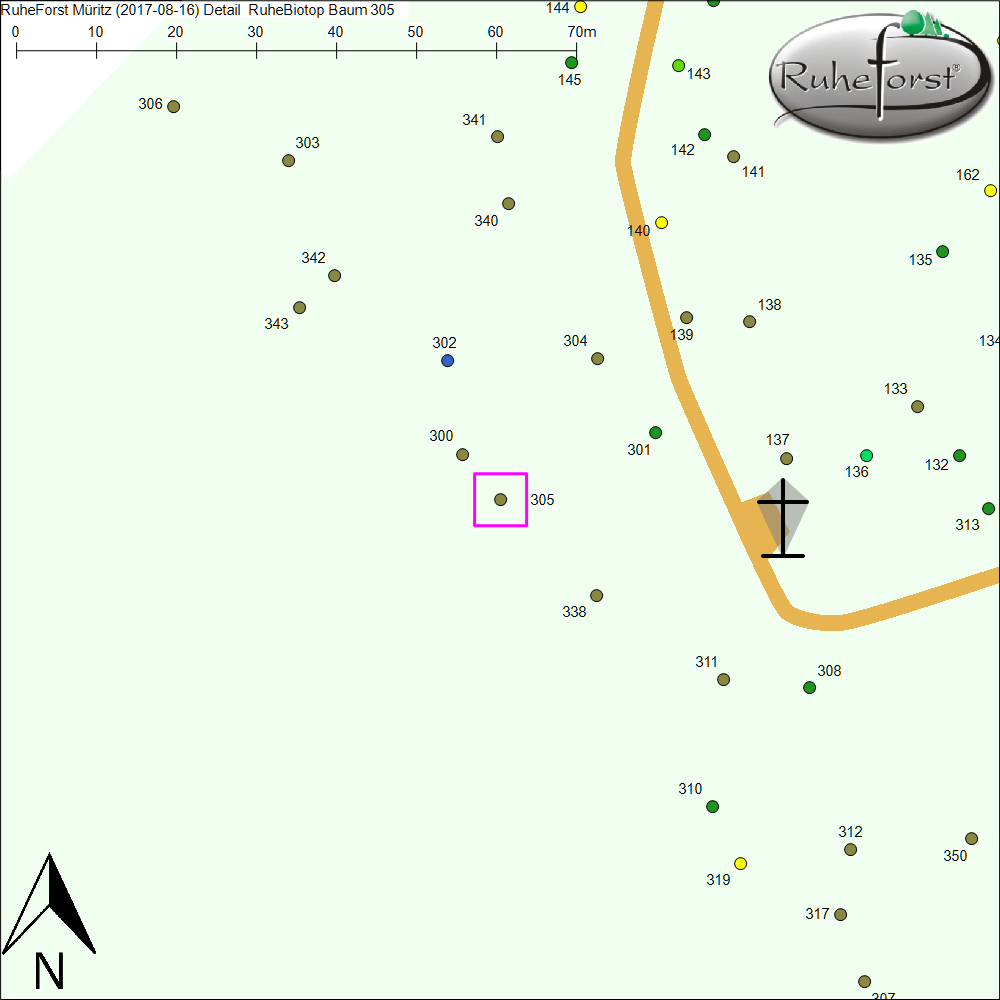Click the green tree marker 301

coord(655,432)
